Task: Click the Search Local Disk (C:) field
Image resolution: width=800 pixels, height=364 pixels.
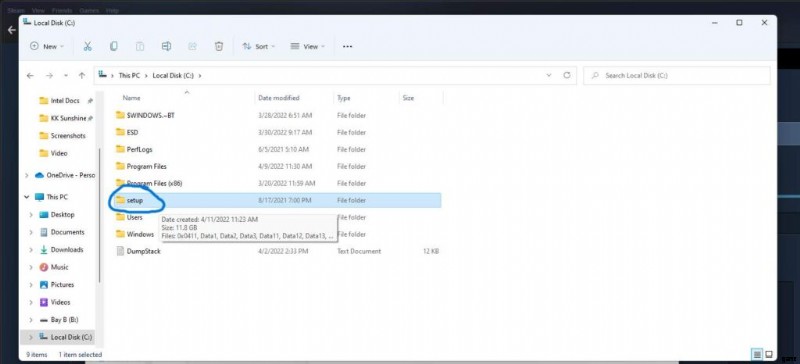Action: [677, 76]
